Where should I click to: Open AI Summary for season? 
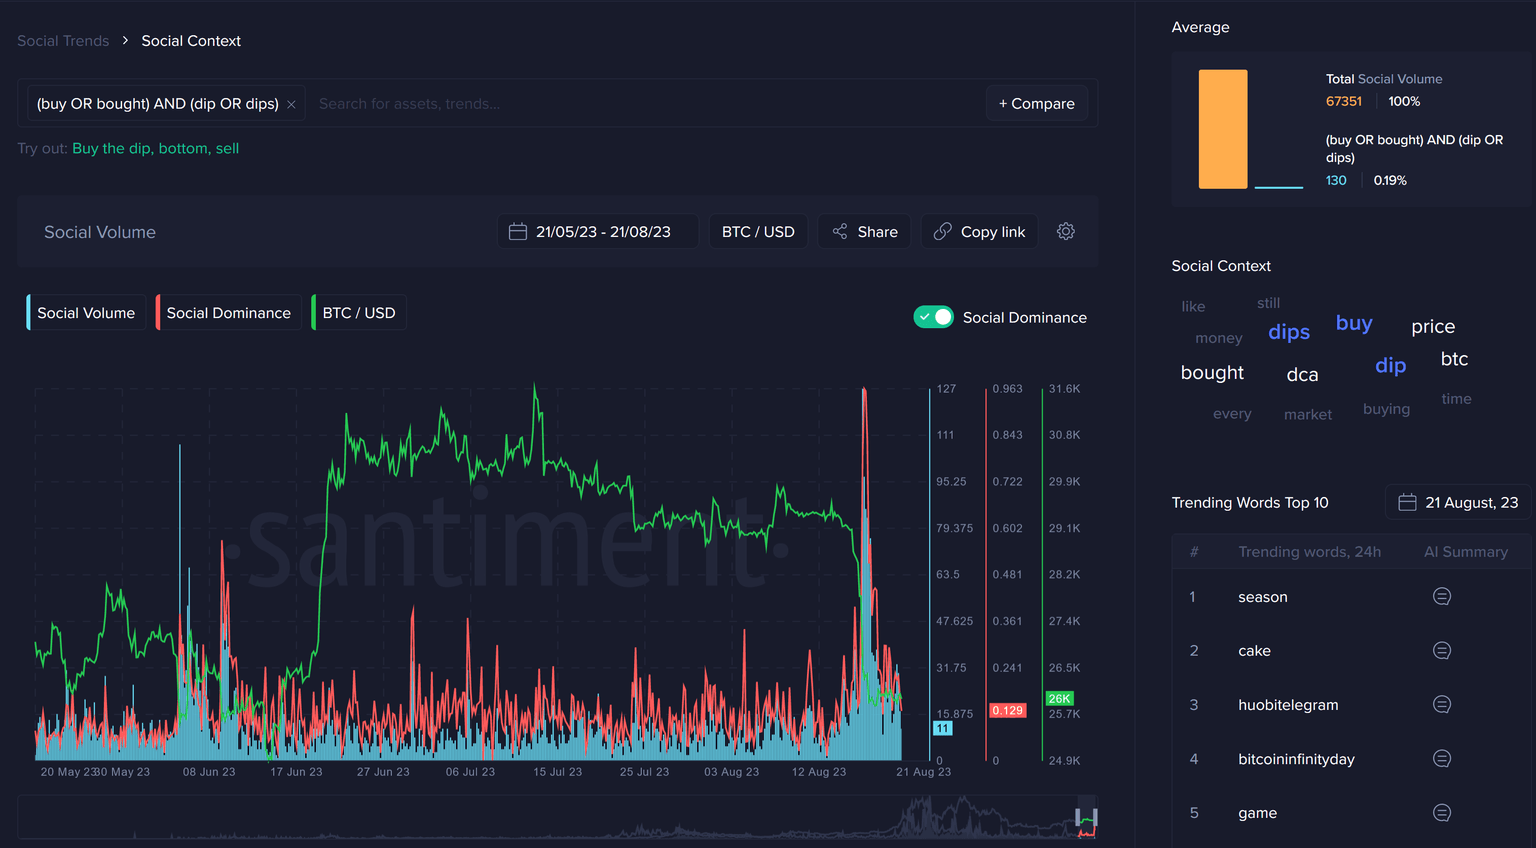click(x=1441, y=597)
